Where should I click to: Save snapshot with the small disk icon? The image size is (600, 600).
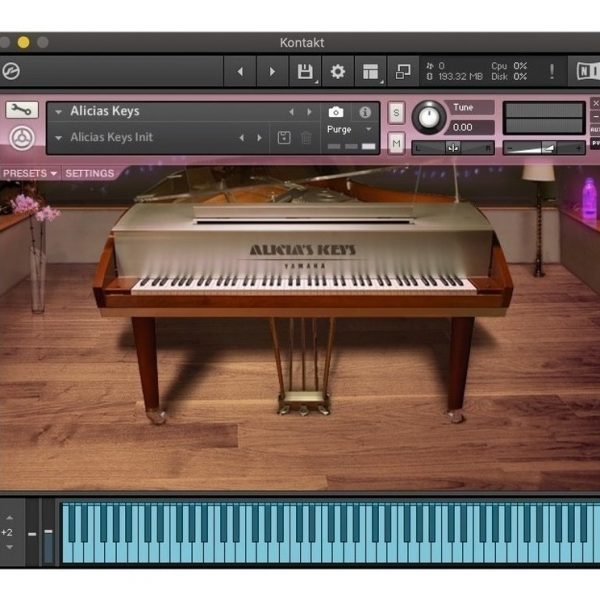[284, 138]
